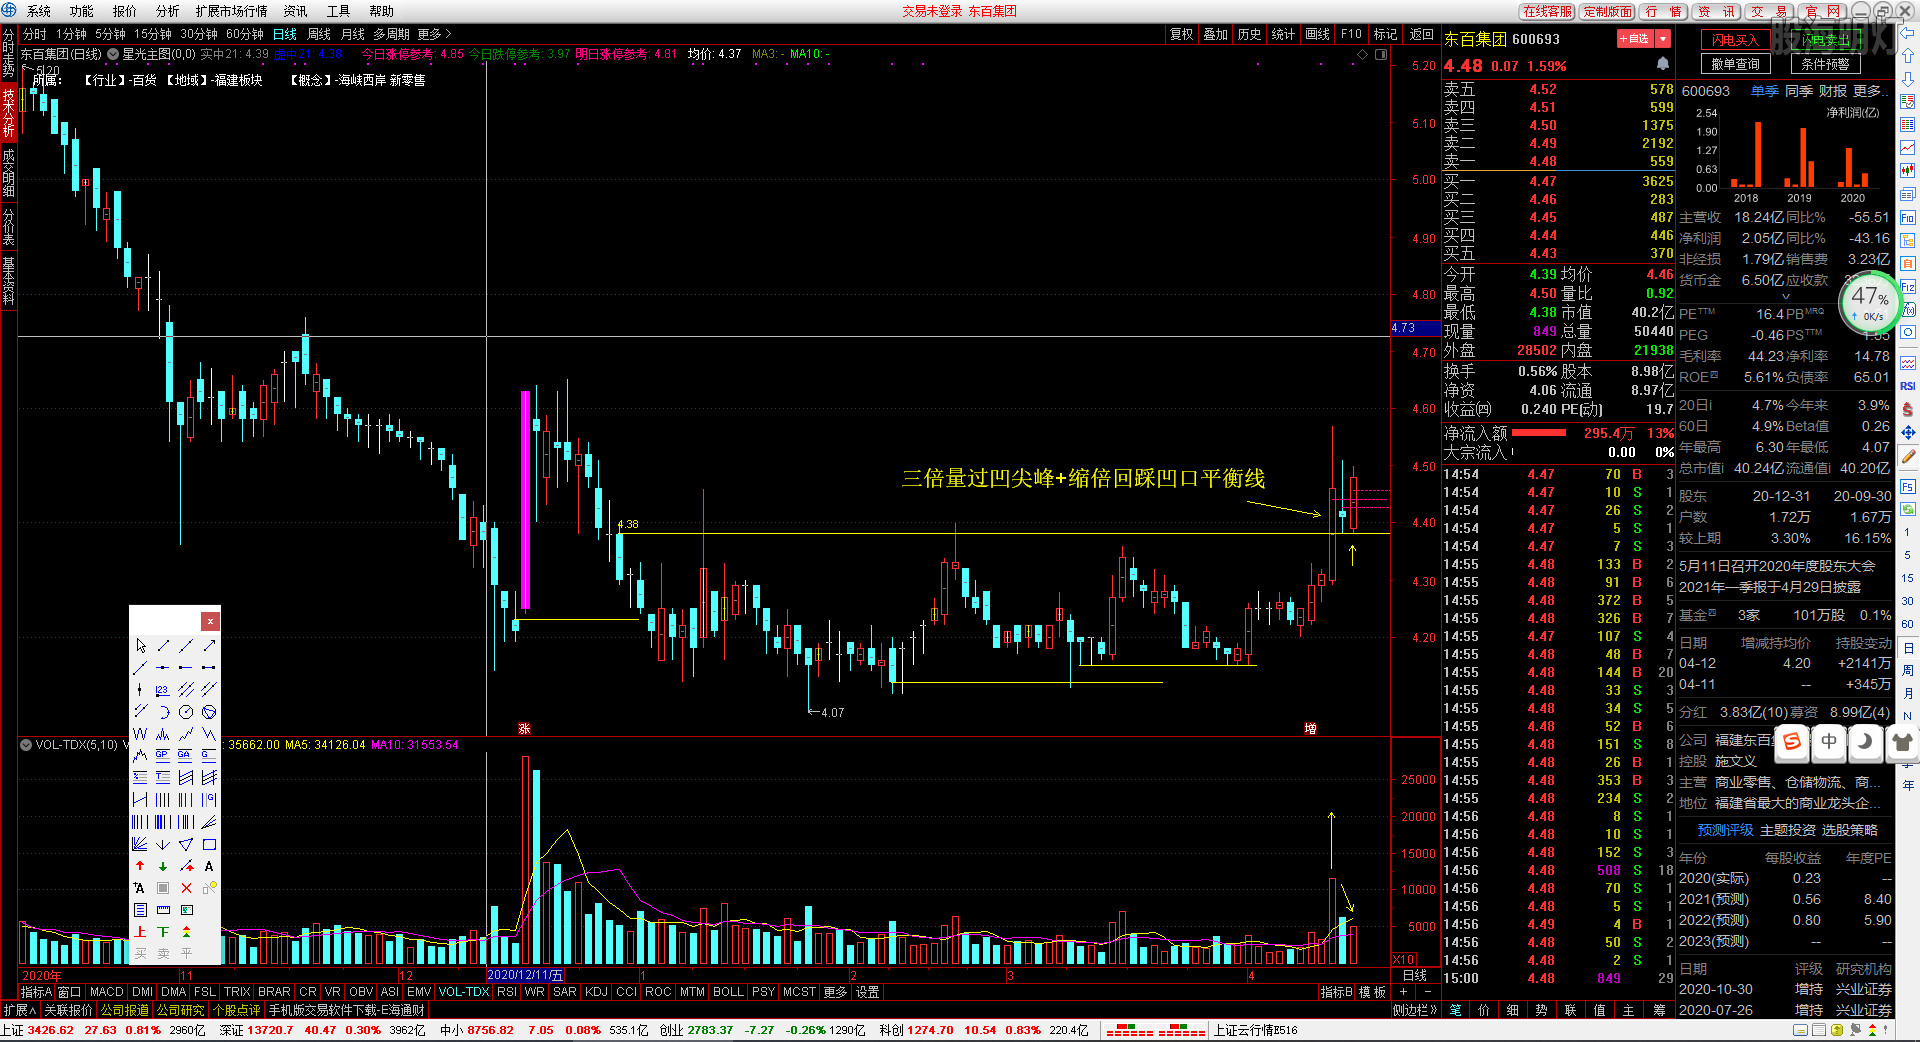Image resolution: width=1920 pixels, height=1042 pixels.
Task: Click the price alert bell icon
Action: (1662, 64)
